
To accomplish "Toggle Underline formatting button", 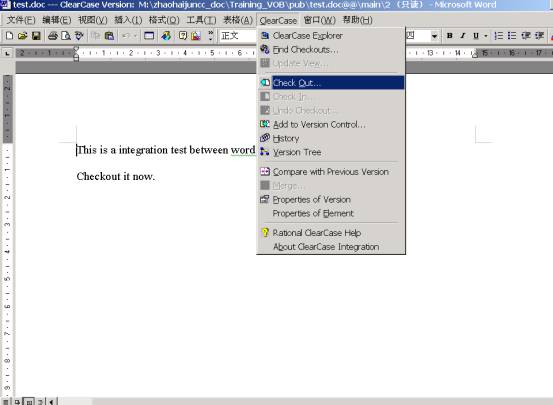I will point(476,36).
